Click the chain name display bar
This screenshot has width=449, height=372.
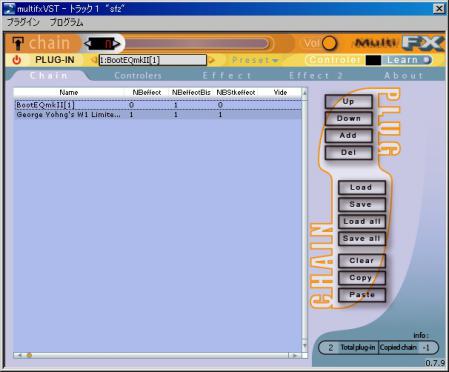[197, 44]
